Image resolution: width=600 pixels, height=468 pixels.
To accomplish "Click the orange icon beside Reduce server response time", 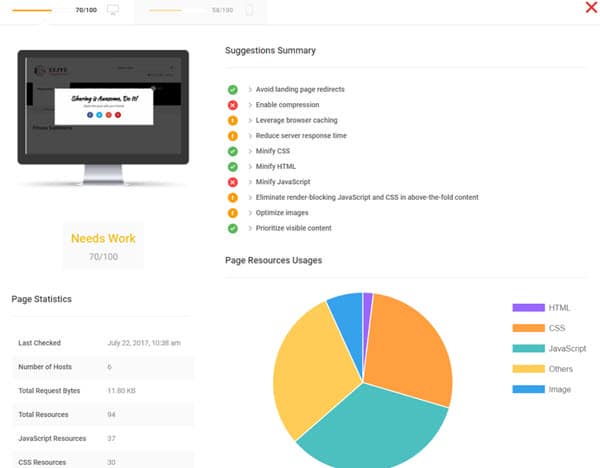I will (x=232, y=136).
